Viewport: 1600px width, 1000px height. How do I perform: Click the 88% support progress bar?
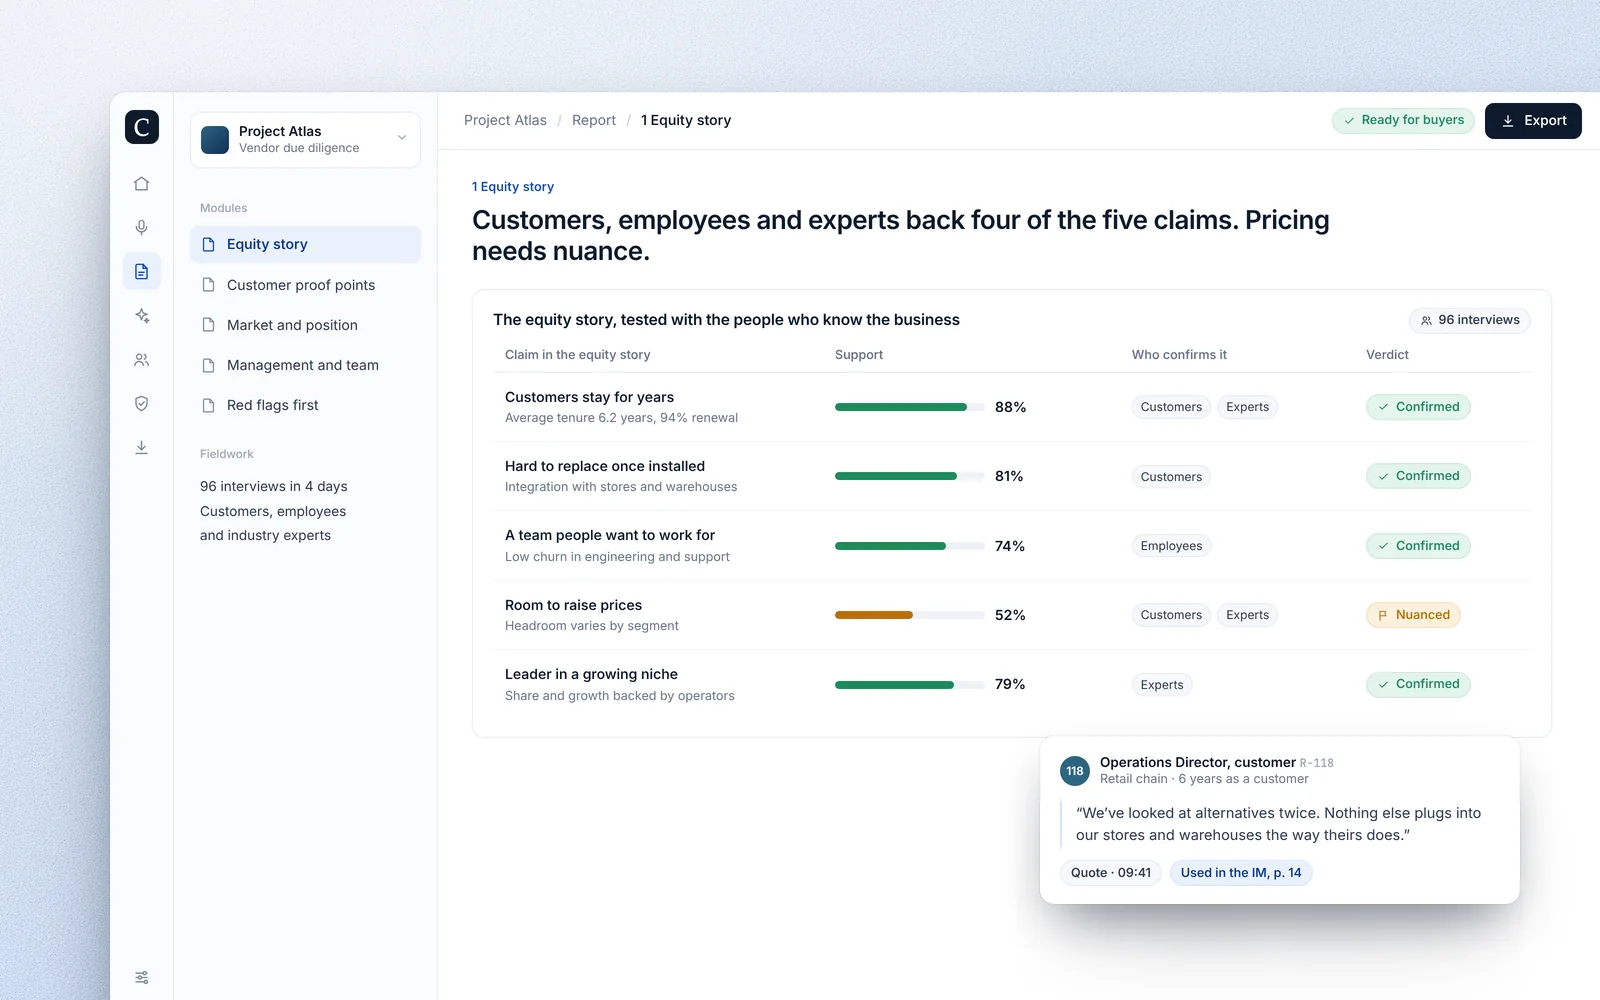point(910,407)
